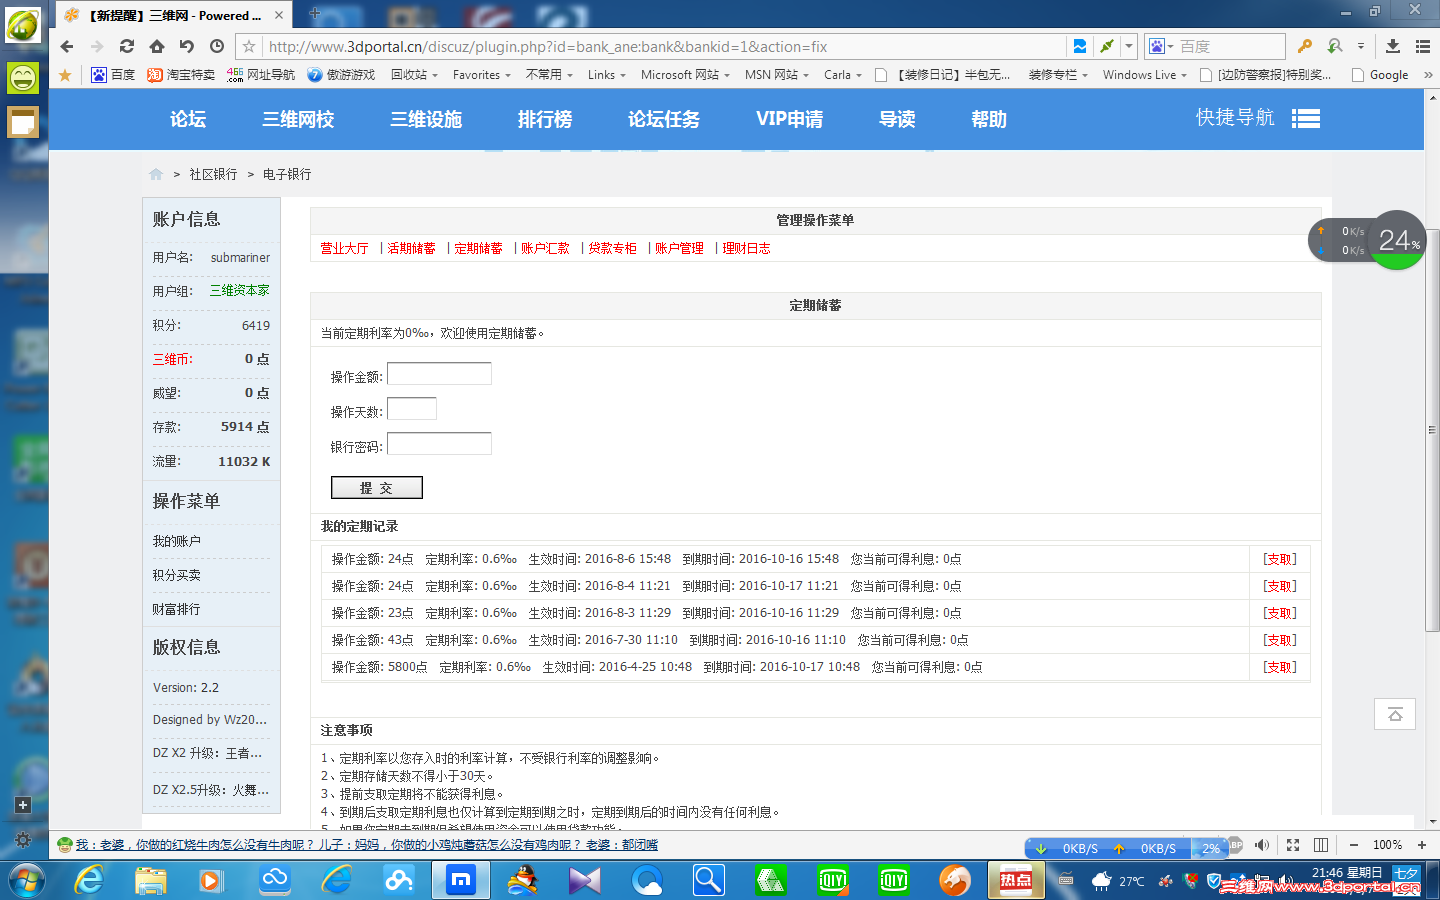Image resolution: width=1440 pixels, height=900 pixels.
Task: Refresh the current page
Action: [x=126, y=46]
